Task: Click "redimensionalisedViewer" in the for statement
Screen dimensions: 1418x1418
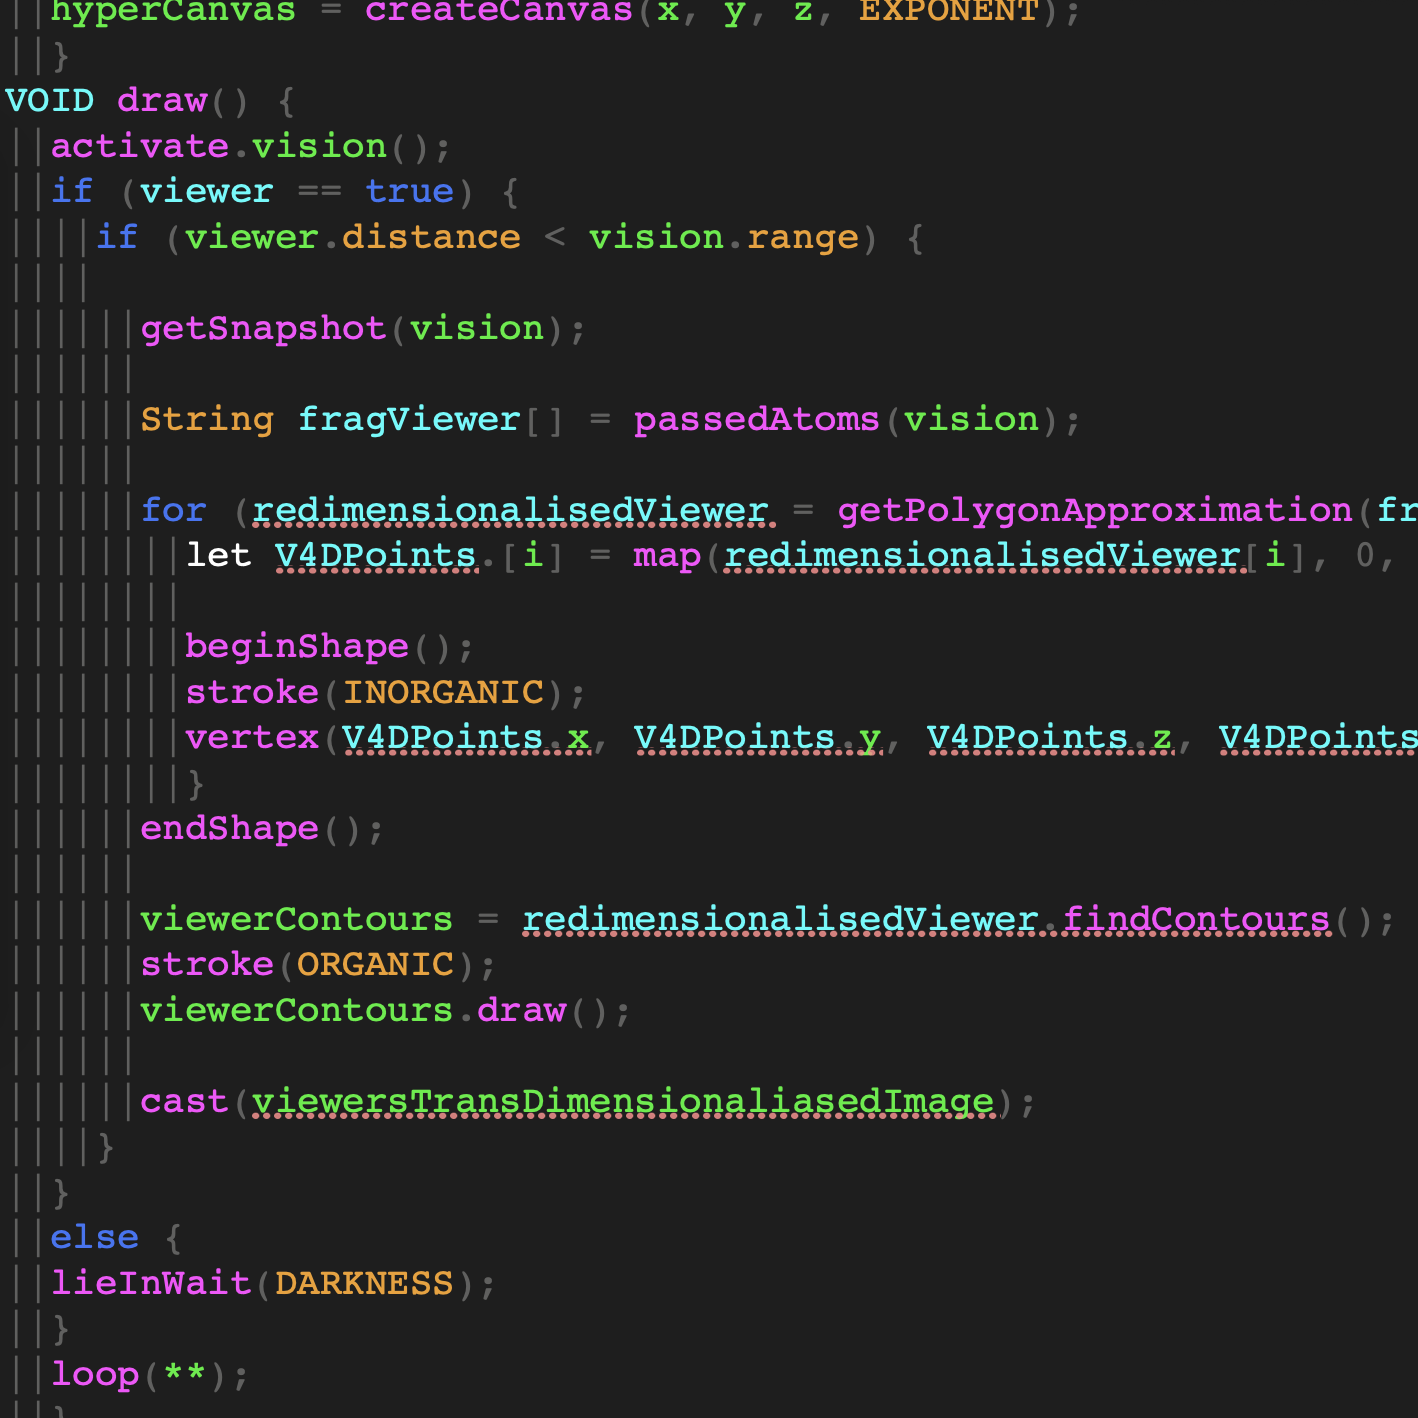Action: pos(510,510)
